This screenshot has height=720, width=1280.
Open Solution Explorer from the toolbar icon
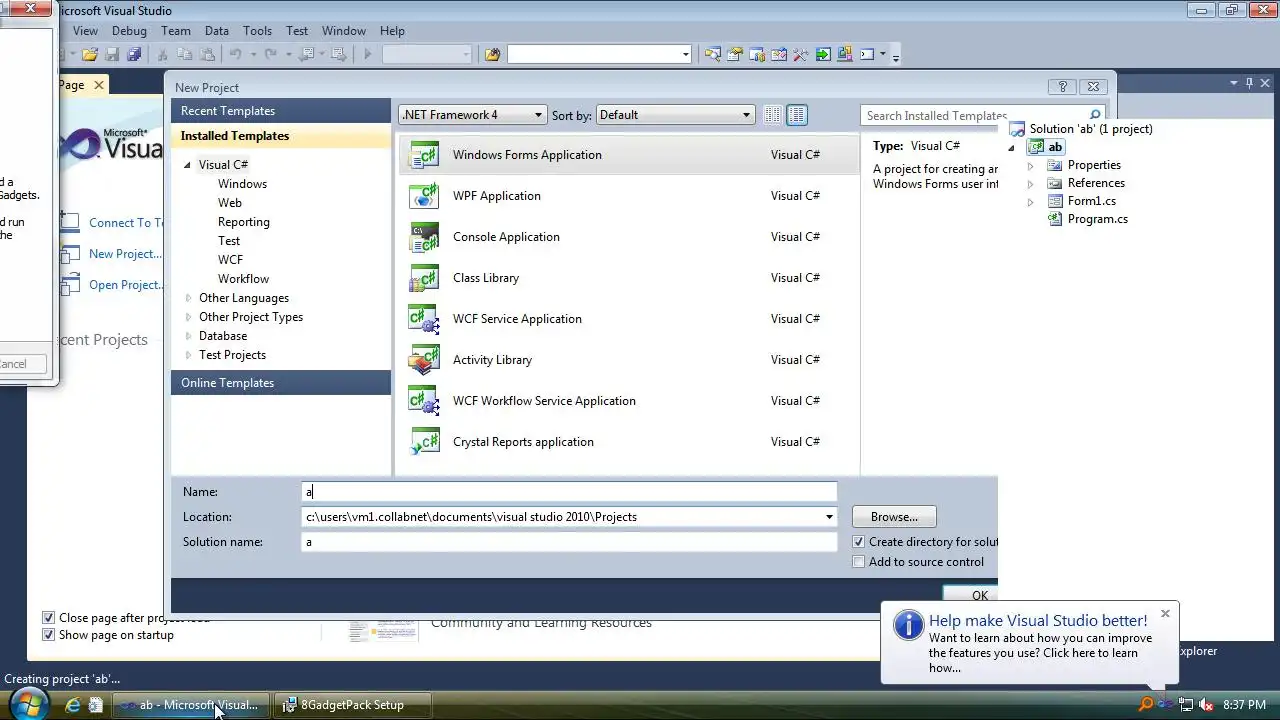click(712, 54)
